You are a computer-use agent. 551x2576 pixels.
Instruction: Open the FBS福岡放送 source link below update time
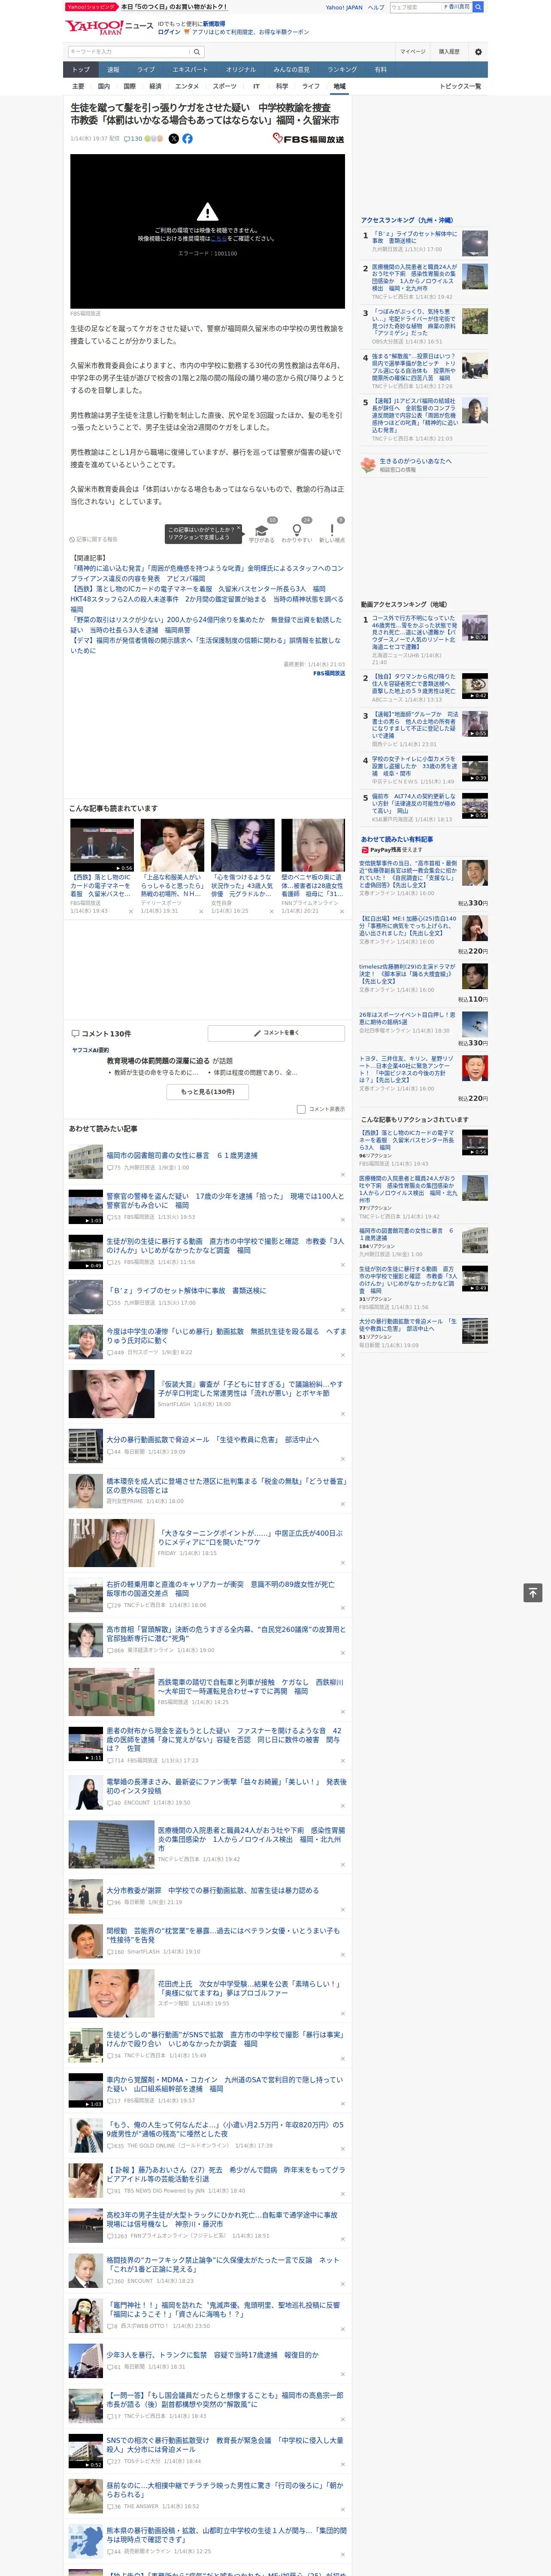coord(329,673)
